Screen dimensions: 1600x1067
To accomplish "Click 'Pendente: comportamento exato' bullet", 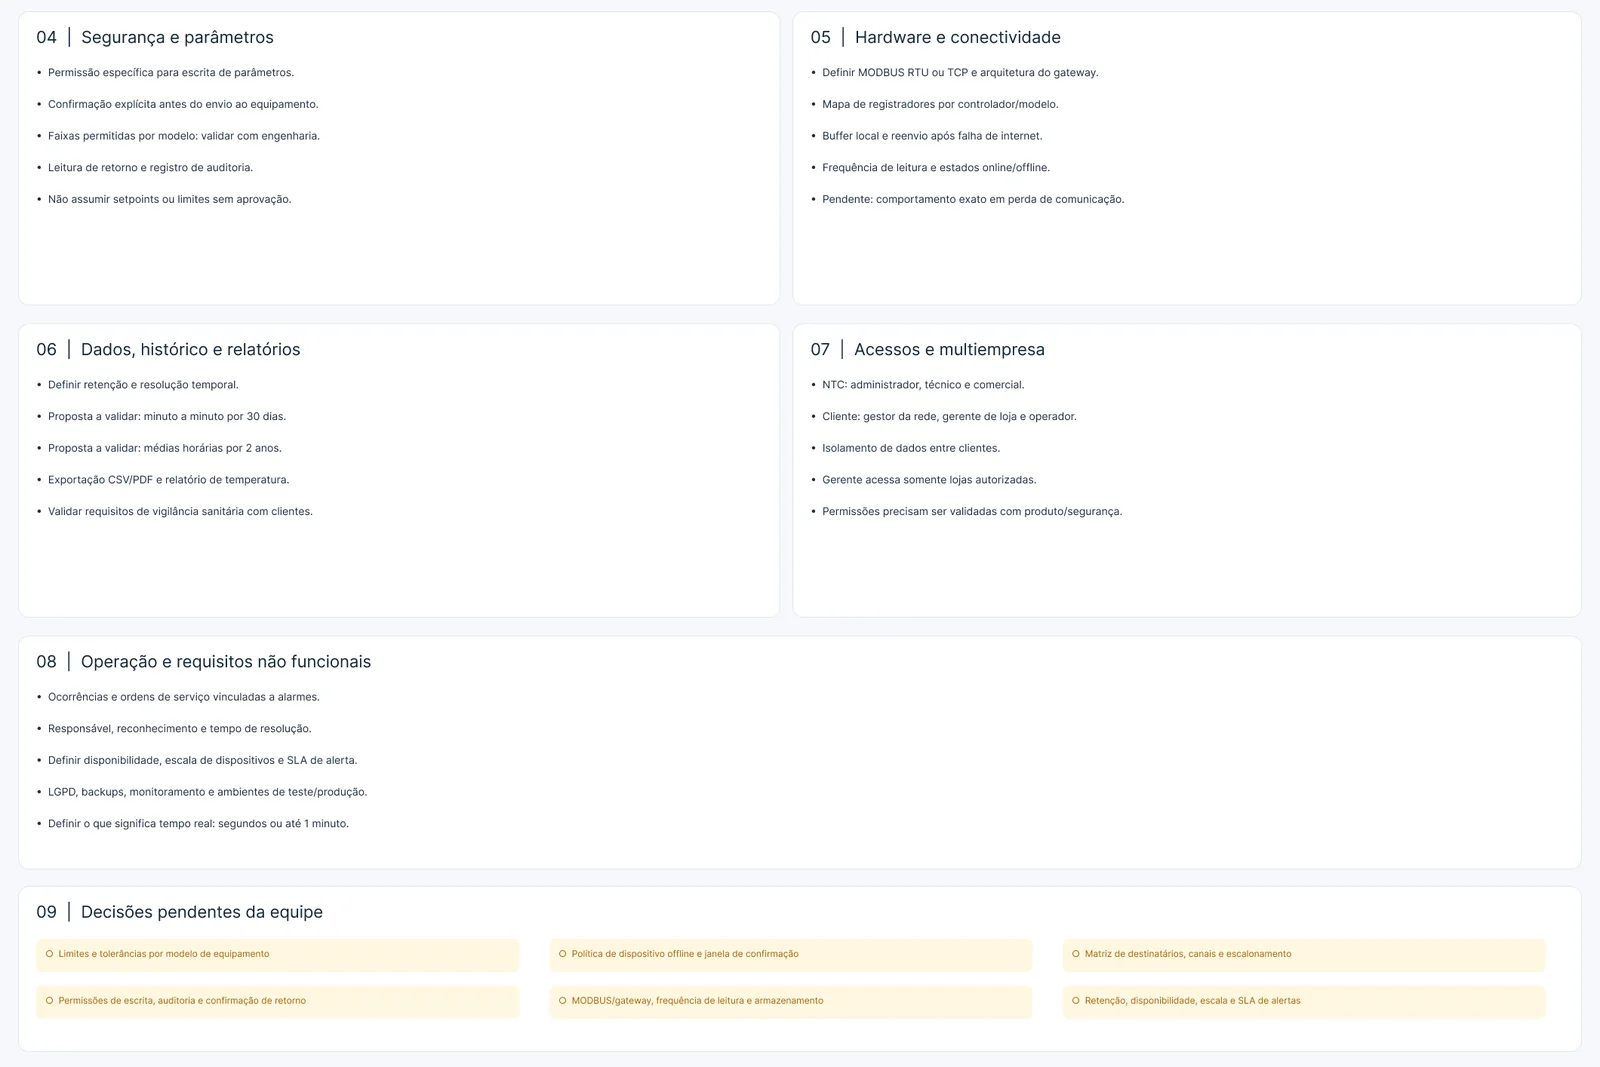I will point(973,200).
